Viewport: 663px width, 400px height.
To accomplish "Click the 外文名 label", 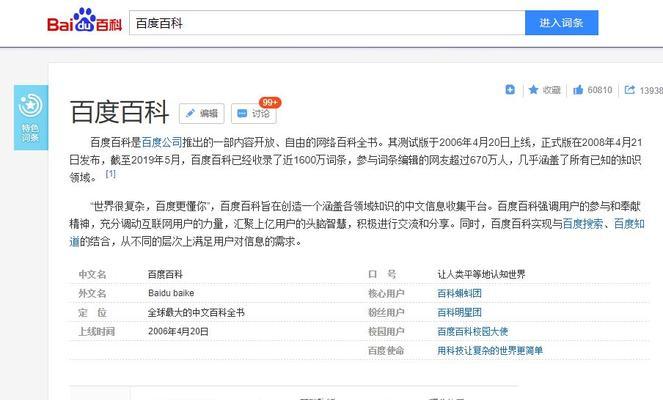I will click(92, 293).
